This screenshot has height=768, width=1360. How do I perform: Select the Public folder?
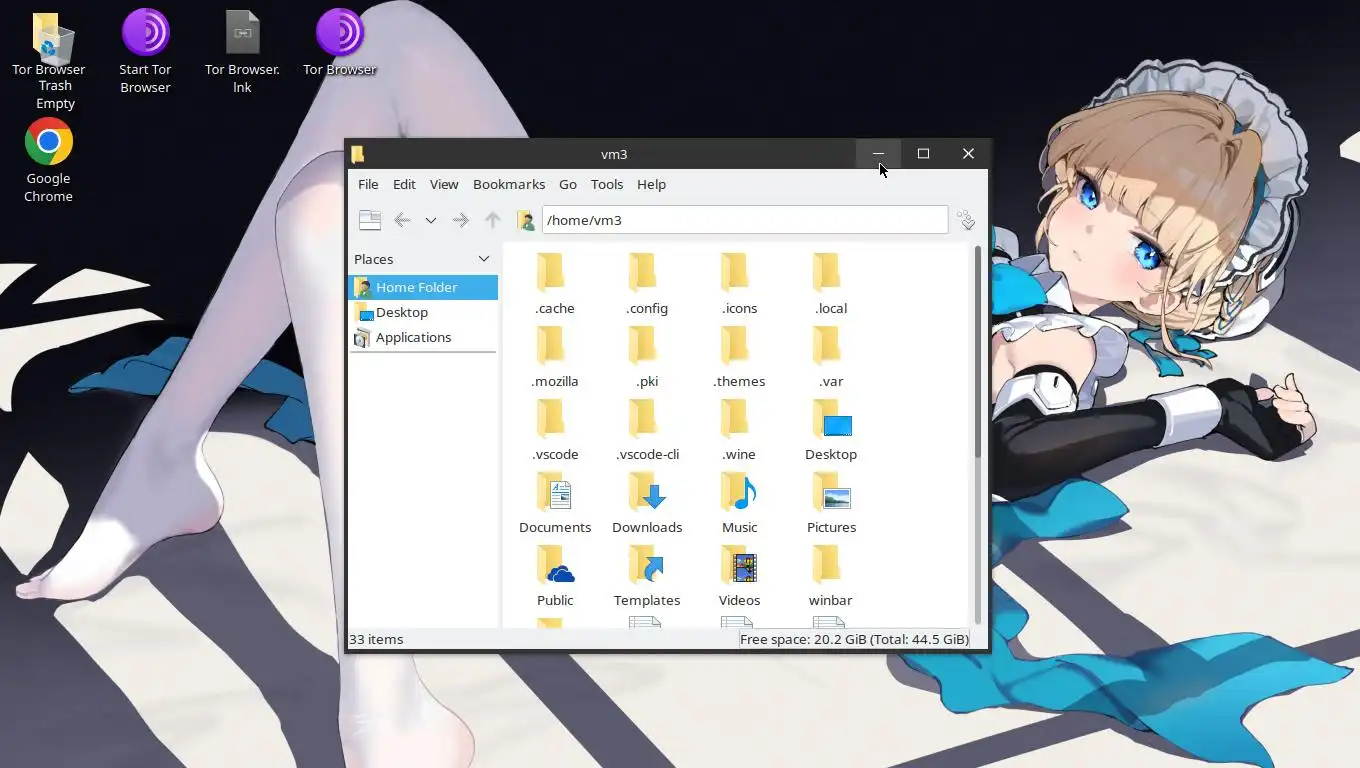coord(555,576)
